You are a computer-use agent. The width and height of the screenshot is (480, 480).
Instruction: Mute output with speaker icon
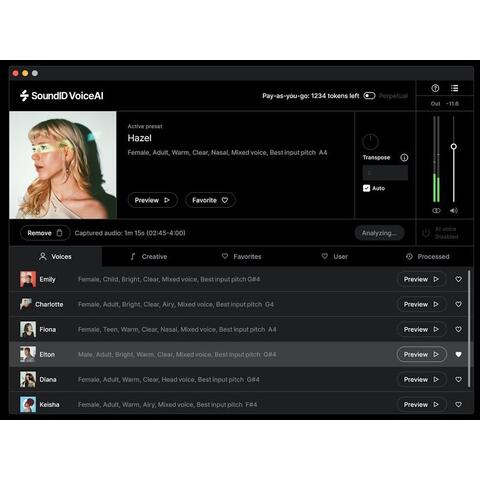[454, 211]
